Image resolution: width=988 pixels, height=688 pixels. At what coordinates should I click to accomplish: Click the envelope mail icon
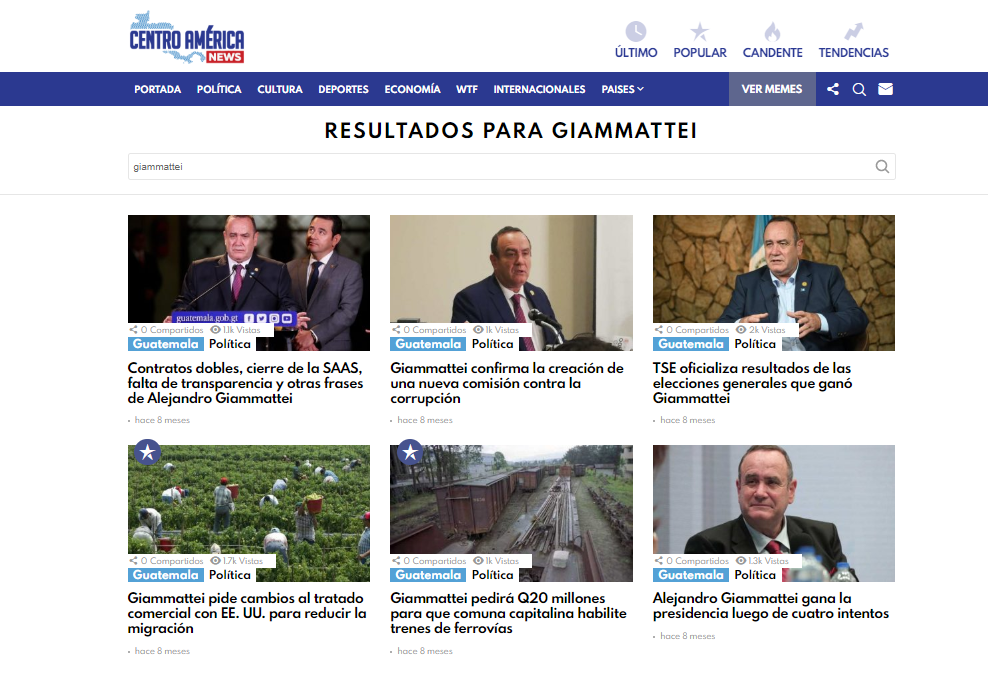click(x=885, y=89)
